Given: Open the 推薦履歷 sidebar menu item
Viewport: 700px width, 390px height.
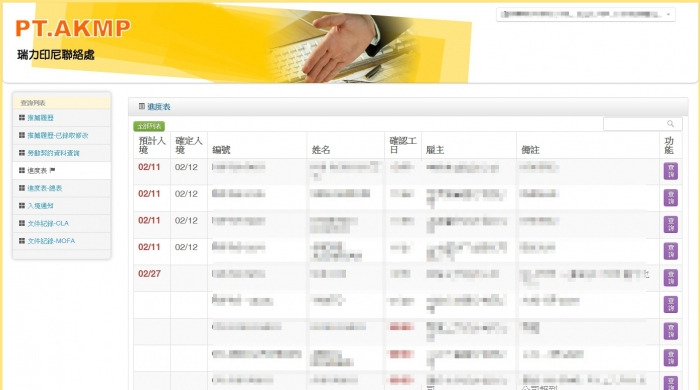Looking at the screenshot, I should (41, 118).
